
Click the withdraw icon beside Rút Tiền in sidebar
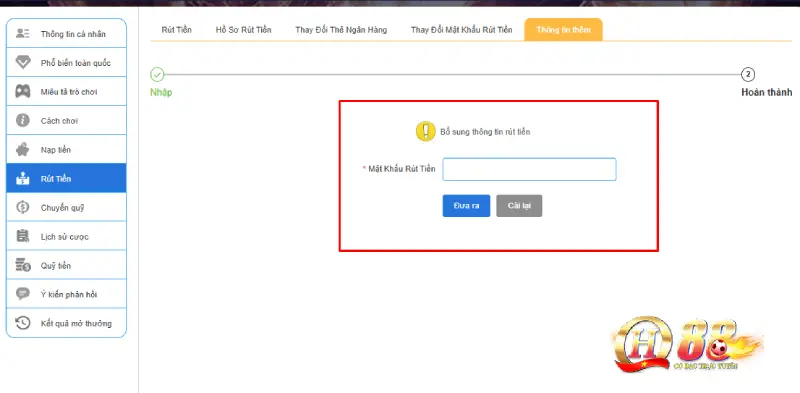pyautogui.click(x=23, y=179)
